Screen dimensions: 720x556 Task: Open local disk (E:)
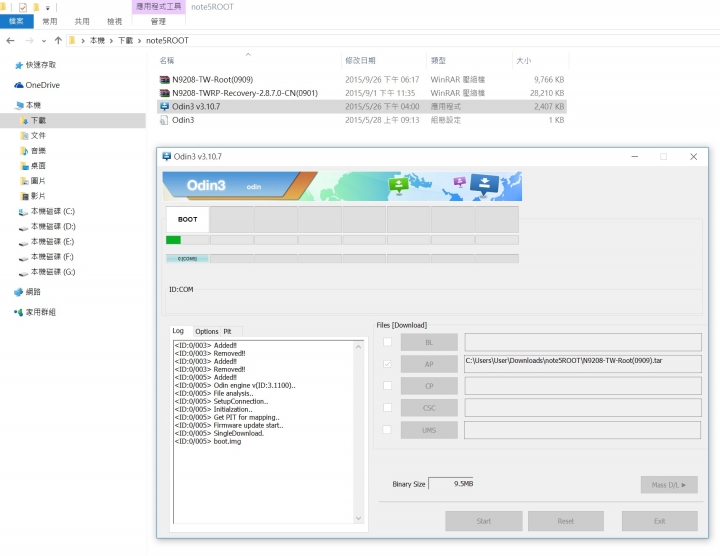point(46,241)
